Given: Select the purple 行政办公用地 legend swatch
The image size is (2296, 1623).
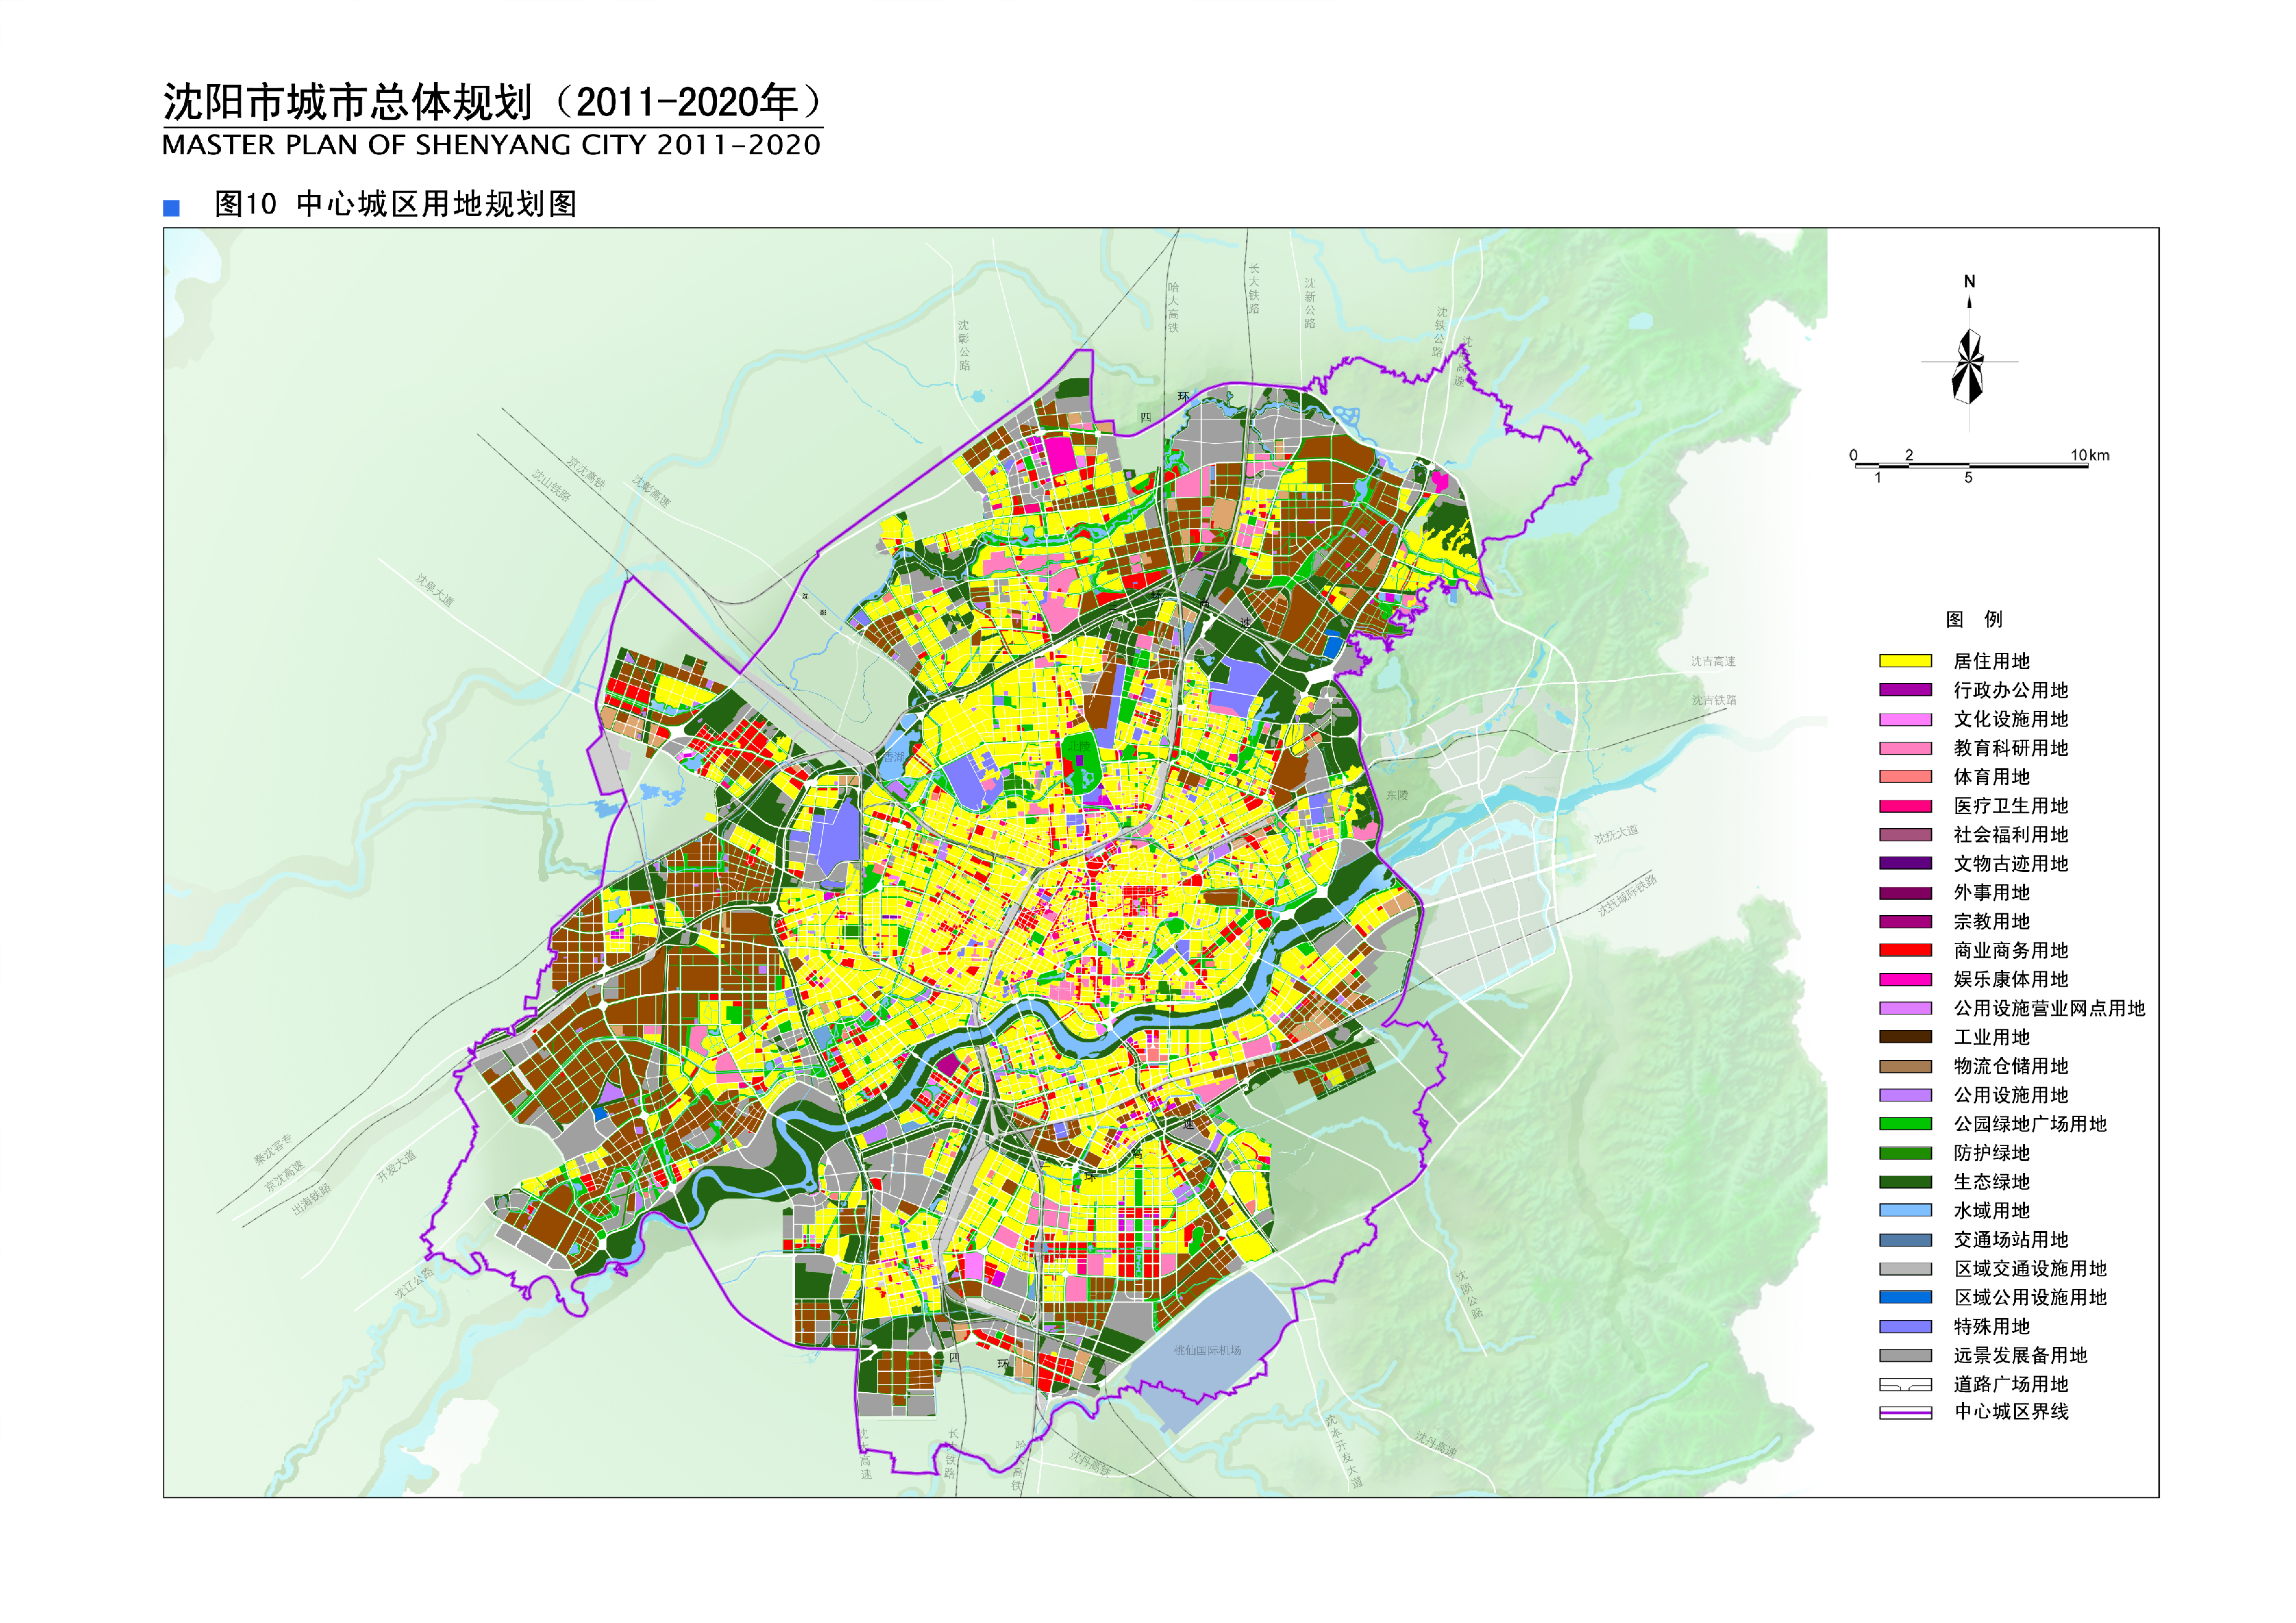Looking at the screenshot, I should (x=1905, y=690).
